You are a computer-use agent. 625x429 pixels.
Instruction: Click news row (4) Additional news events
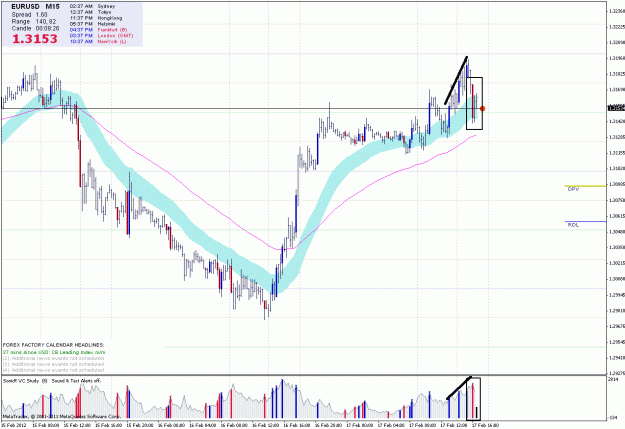tap(53, 370)
